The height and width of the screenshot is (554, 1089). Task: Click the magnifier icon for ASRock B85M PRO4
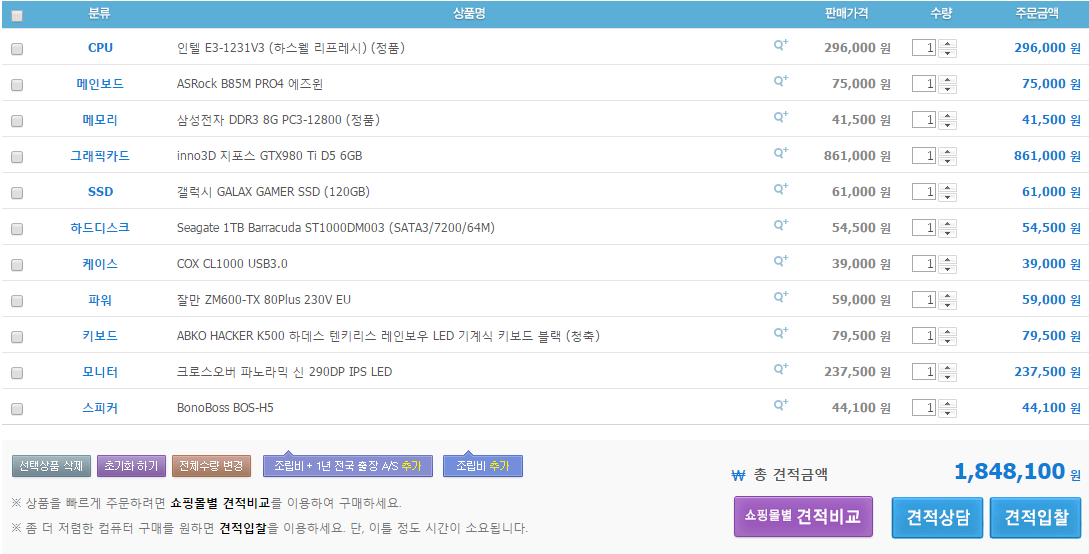(x=781, y=81)
